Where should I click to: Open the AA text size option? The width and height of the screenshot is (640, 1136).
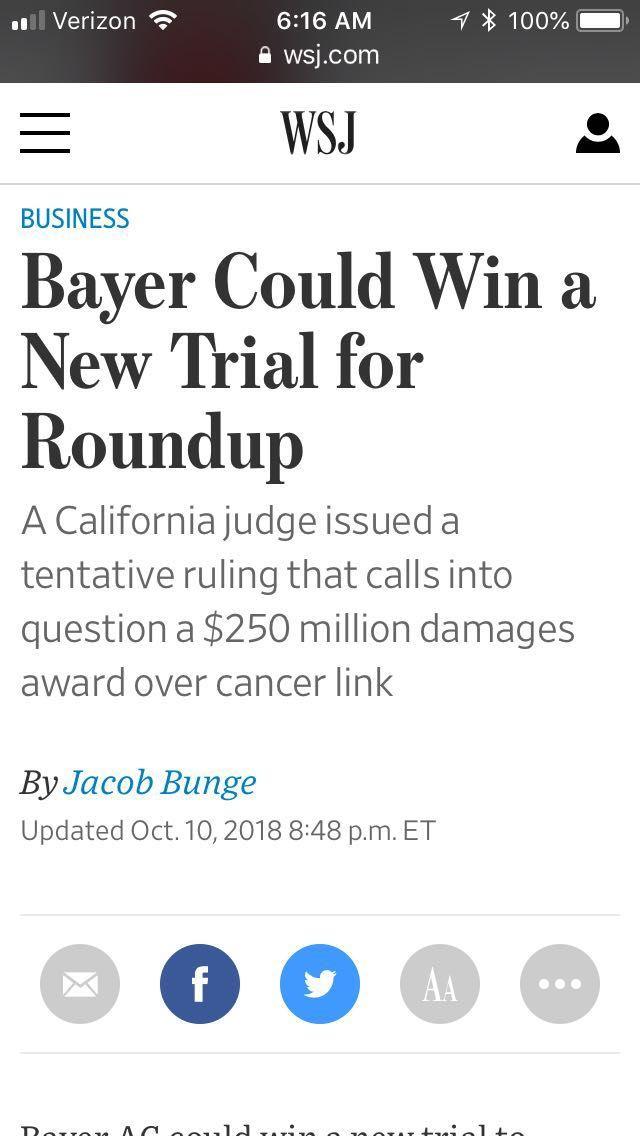click(440, 984)
